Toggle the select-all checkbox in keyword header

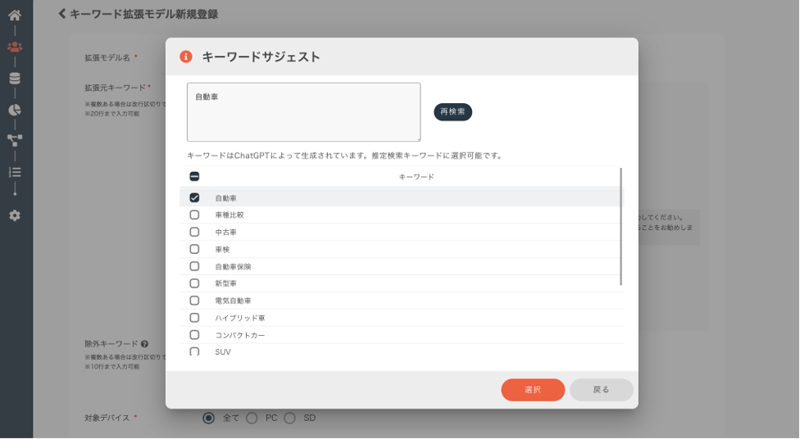194,177
